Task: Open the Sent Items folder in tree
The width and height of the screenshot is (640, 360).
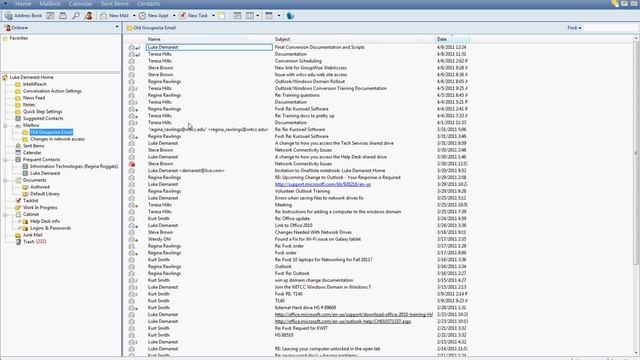Action: point(33,146)
